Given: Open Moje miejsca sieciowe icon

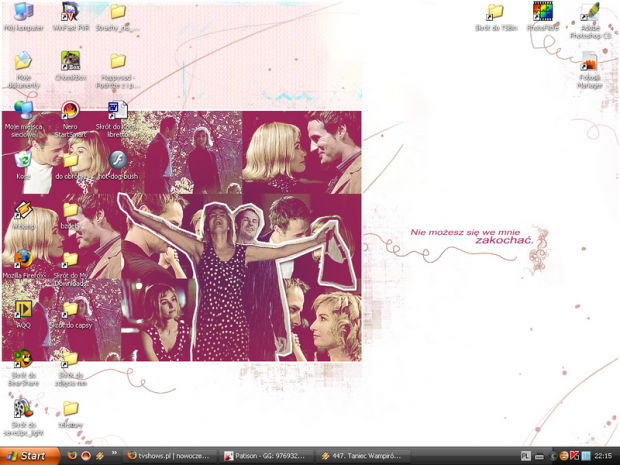Looking at the screenshot, I should pos(23,111).
